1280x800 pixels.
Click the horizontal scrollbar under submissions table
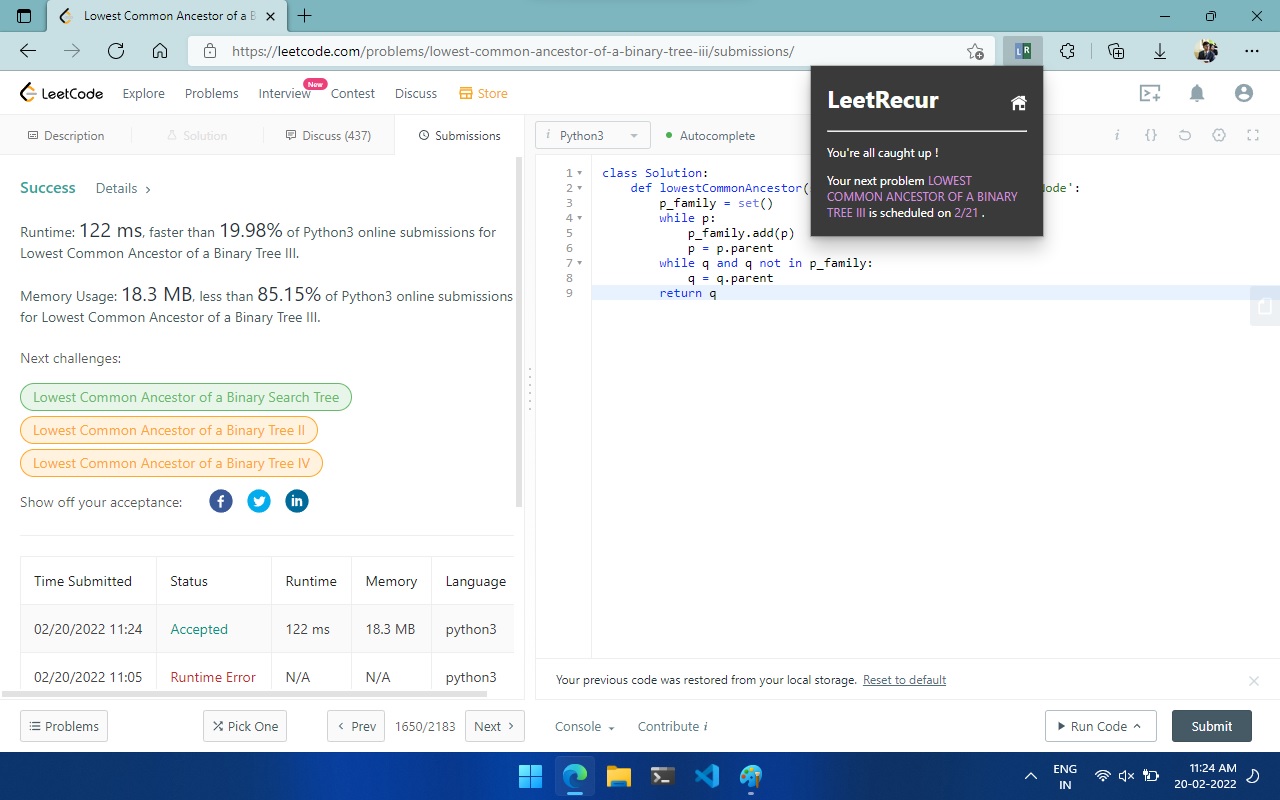pyautogui.click(x=243, y=693)
